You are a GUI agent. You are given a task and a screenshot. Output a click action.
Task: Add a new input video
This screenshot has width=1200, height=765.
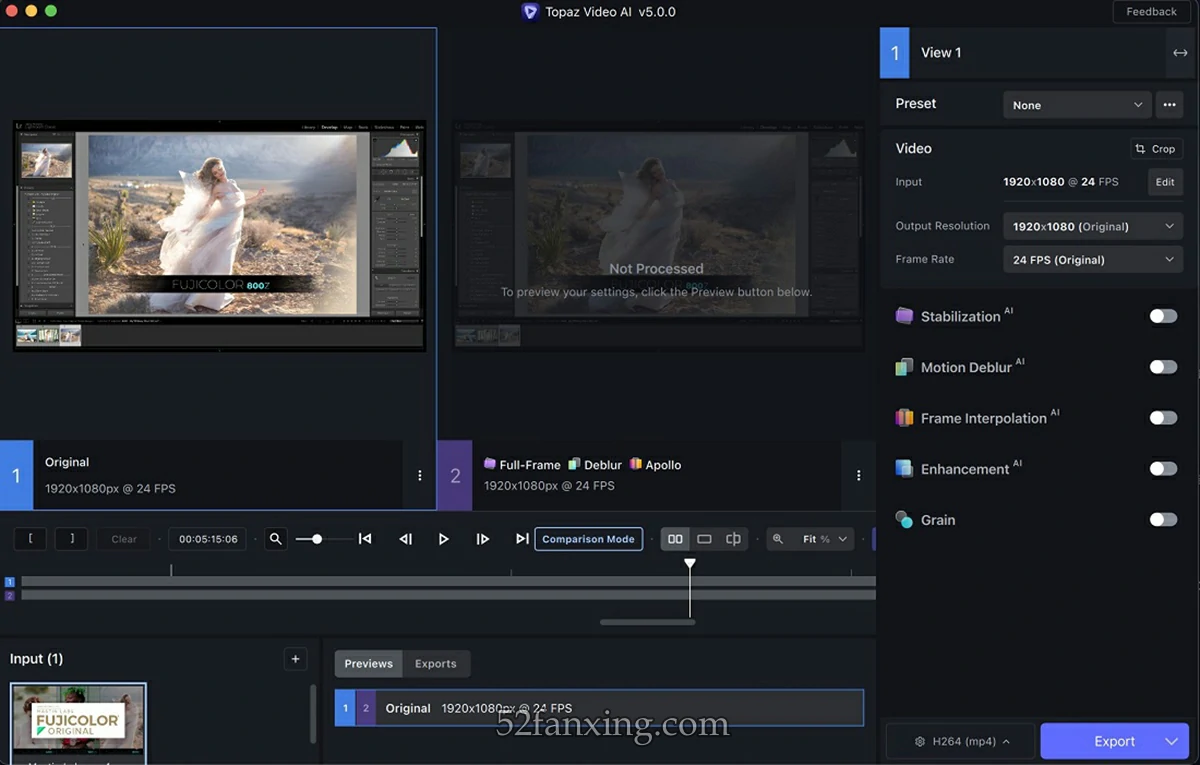(295, 658)
